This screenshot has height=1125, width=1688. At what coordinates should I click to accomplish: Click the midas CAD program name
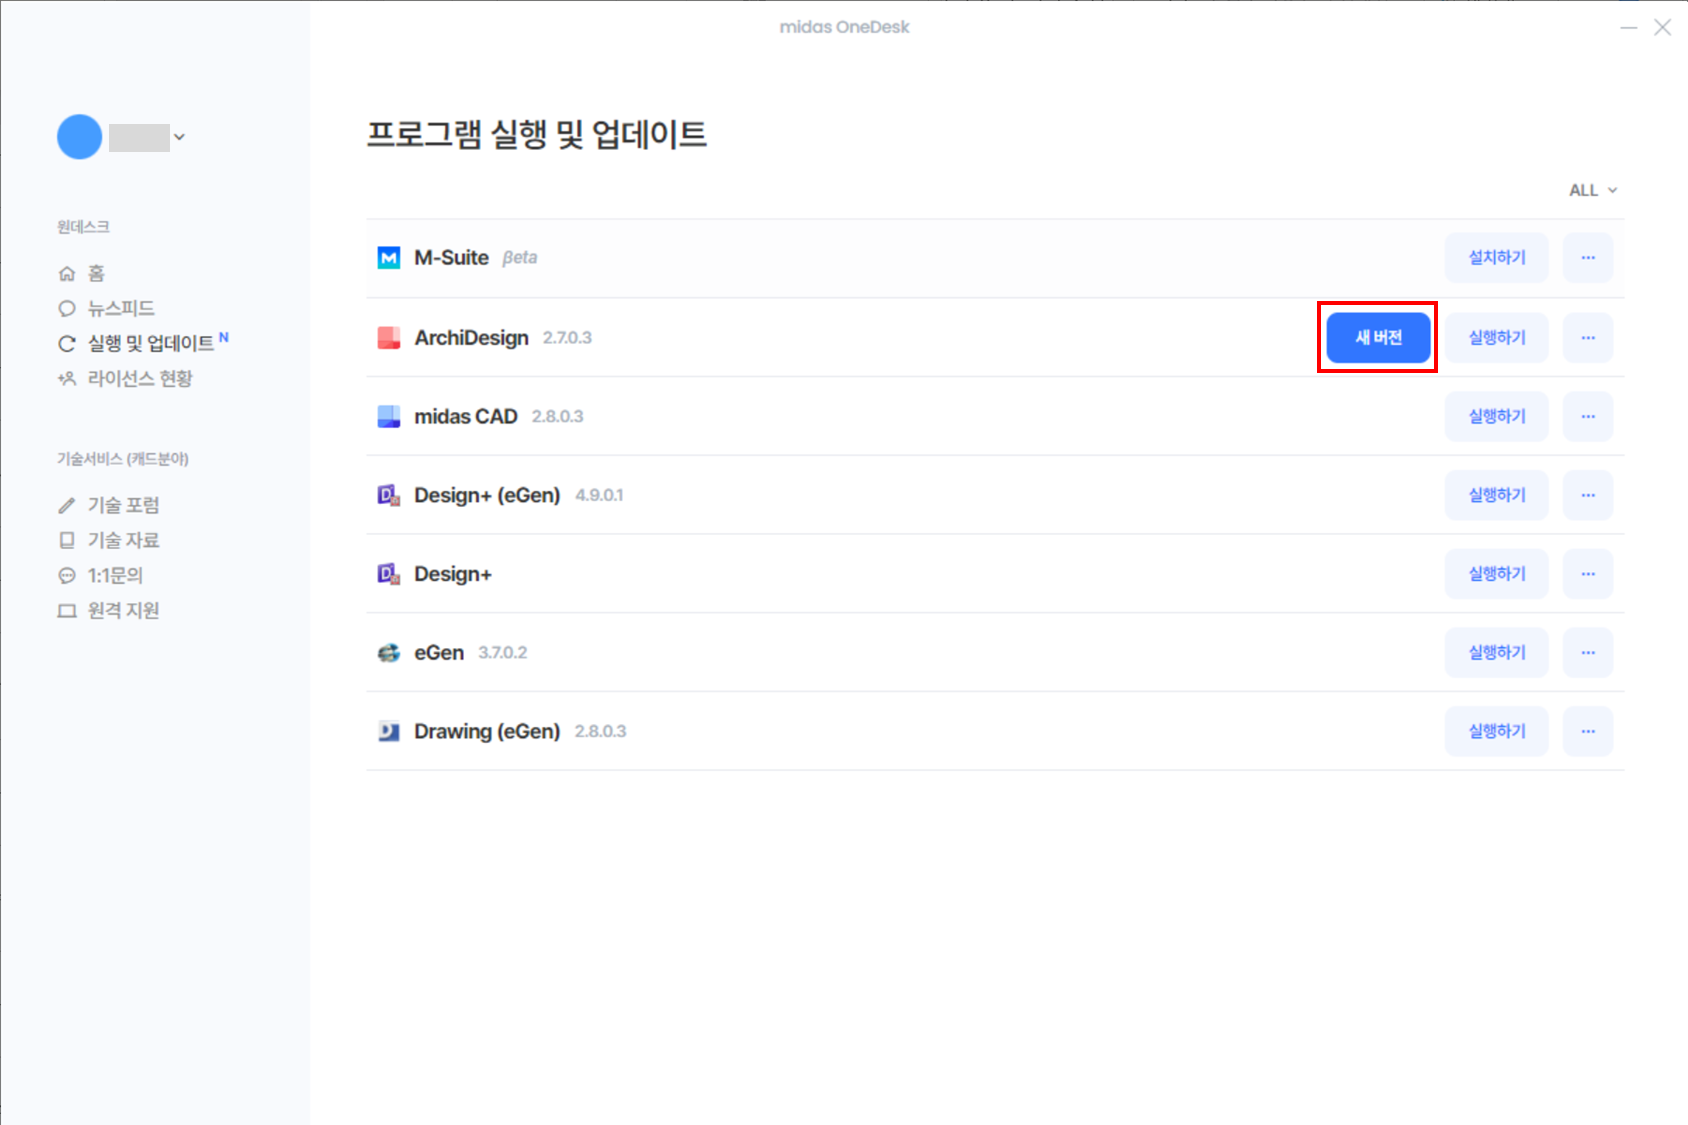[466, 416]
